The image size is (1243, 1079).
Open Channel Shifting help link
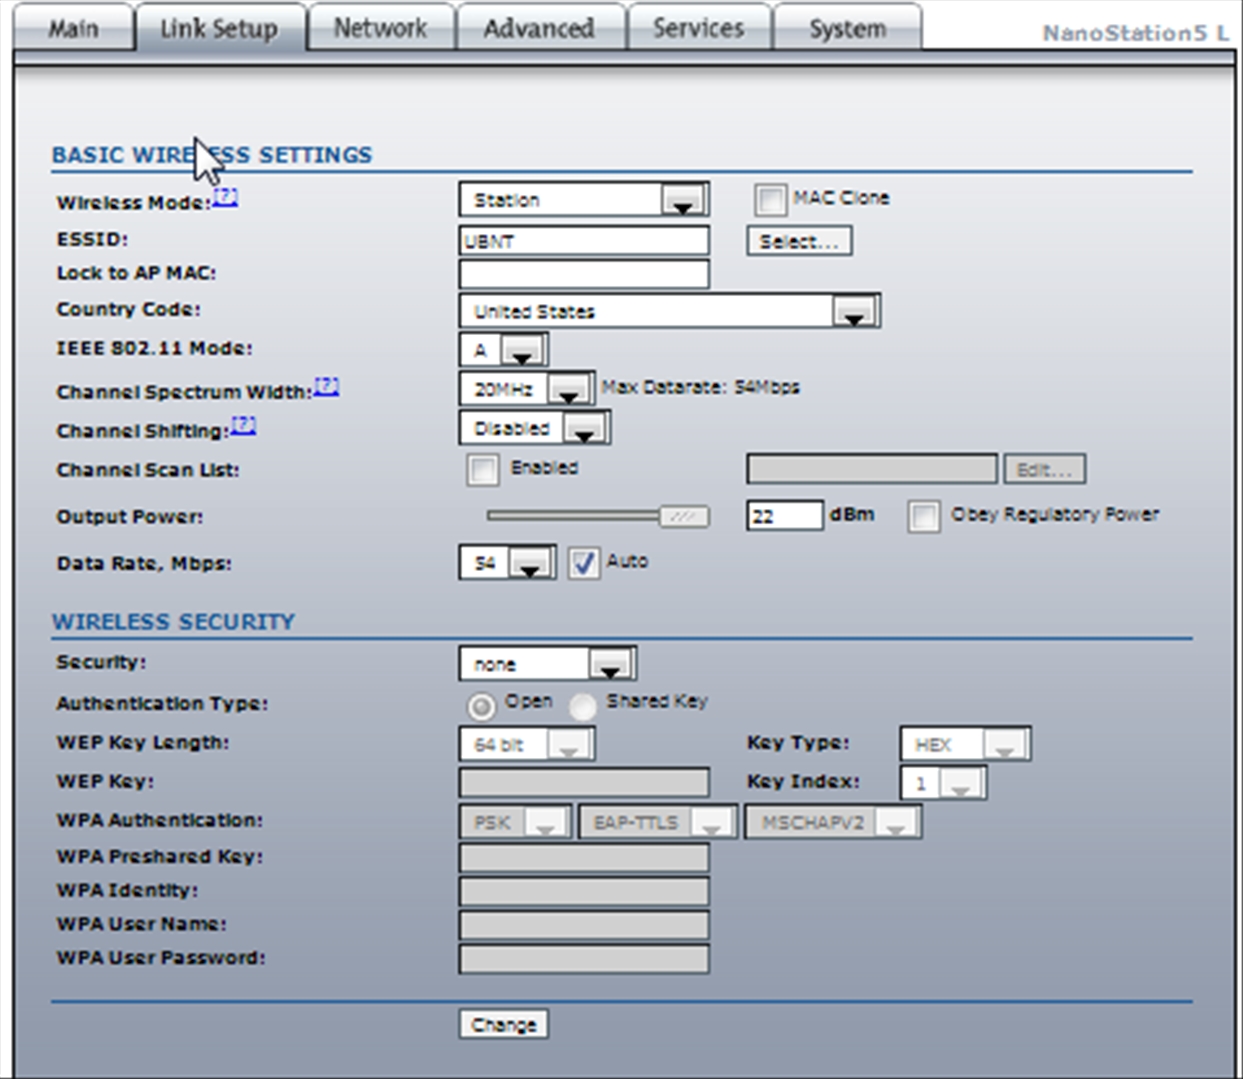[x=244, y=425]
